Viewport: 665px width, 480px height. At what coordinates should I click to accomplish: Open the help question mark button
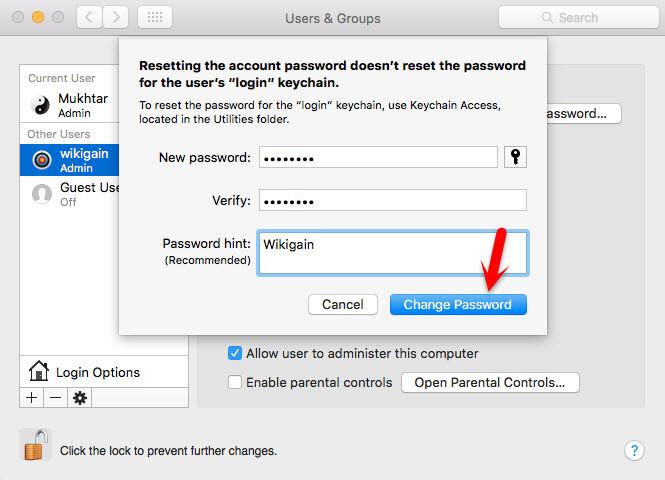pos(634,450)
